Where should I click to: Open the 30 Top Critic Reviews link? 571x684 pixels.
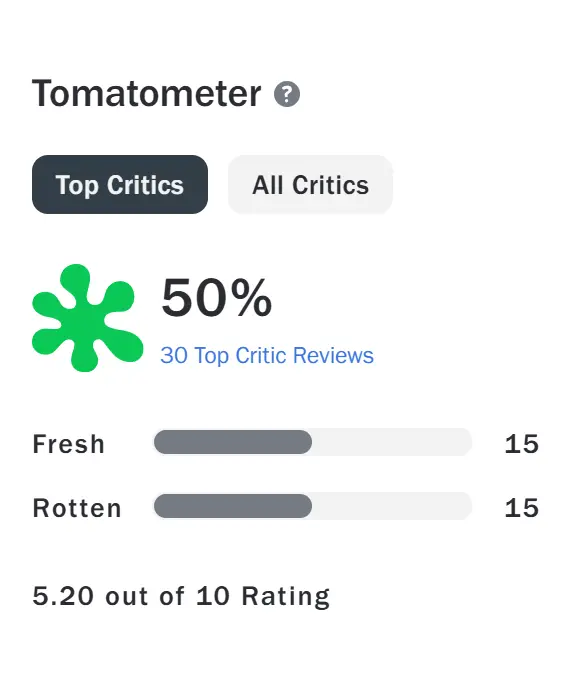click(267, 355)
